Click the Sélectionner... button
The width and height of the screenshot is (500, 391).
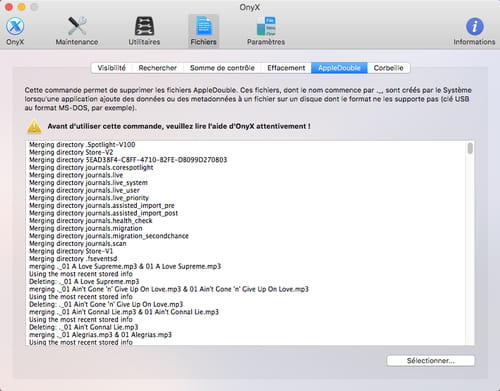[x=431, y=361]
